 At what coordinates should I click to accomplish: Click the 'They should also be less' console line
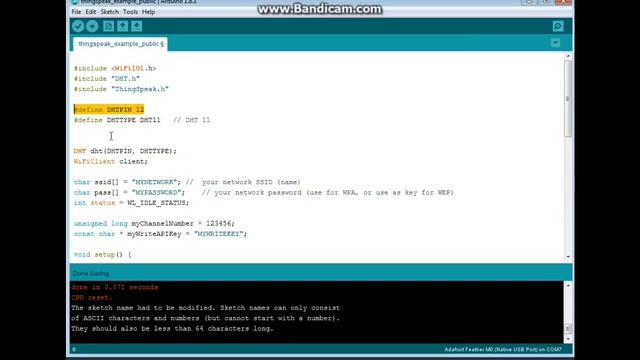coord(172,328)
